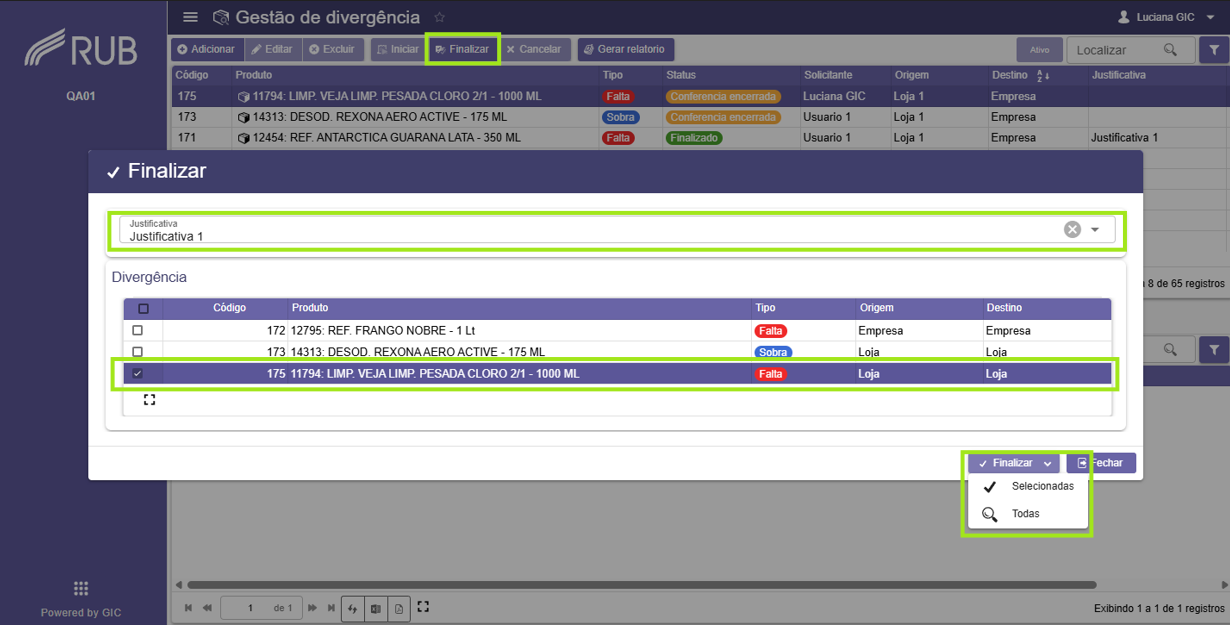1230x625 pixels.
Task: Choose Selecionadas from the Finalizar menu
Action: pos(1028,487)
